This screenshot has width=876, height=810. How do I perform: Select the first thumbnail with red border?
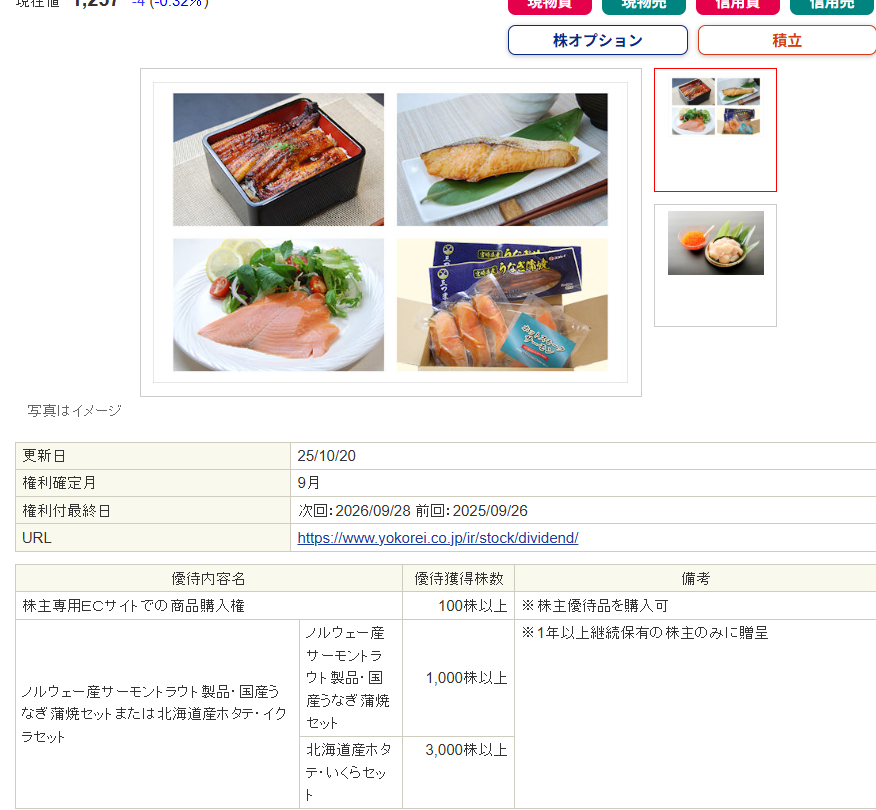[x=715, y=129]
